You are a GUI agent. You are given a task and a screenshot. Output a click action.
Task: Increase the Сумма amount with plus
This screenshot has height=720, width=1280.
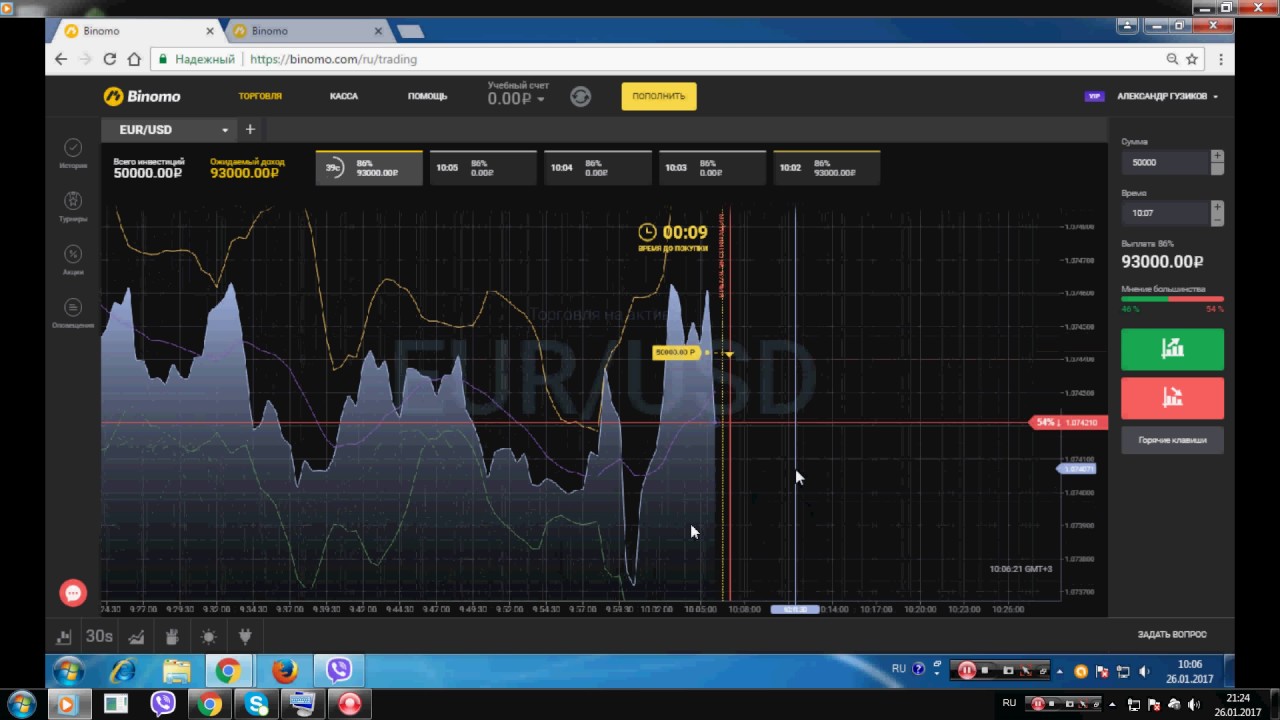coord(1217,156)
